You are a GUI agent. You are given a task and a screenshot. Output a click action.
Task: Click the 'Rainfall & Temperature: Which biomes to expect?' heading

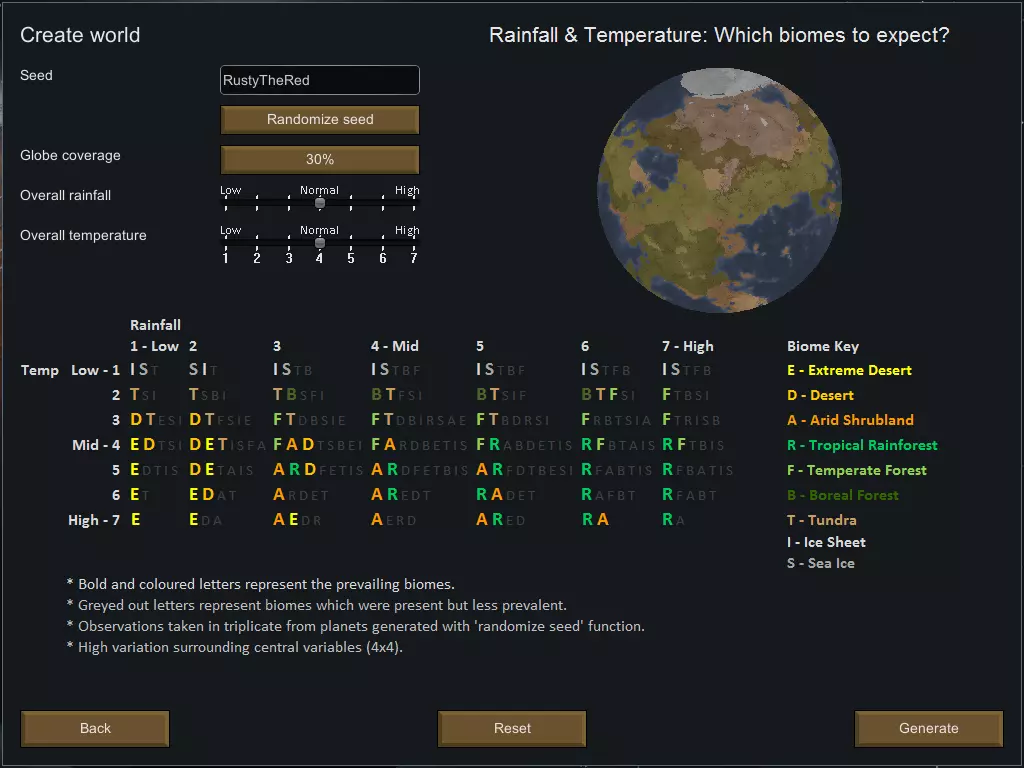719,35
